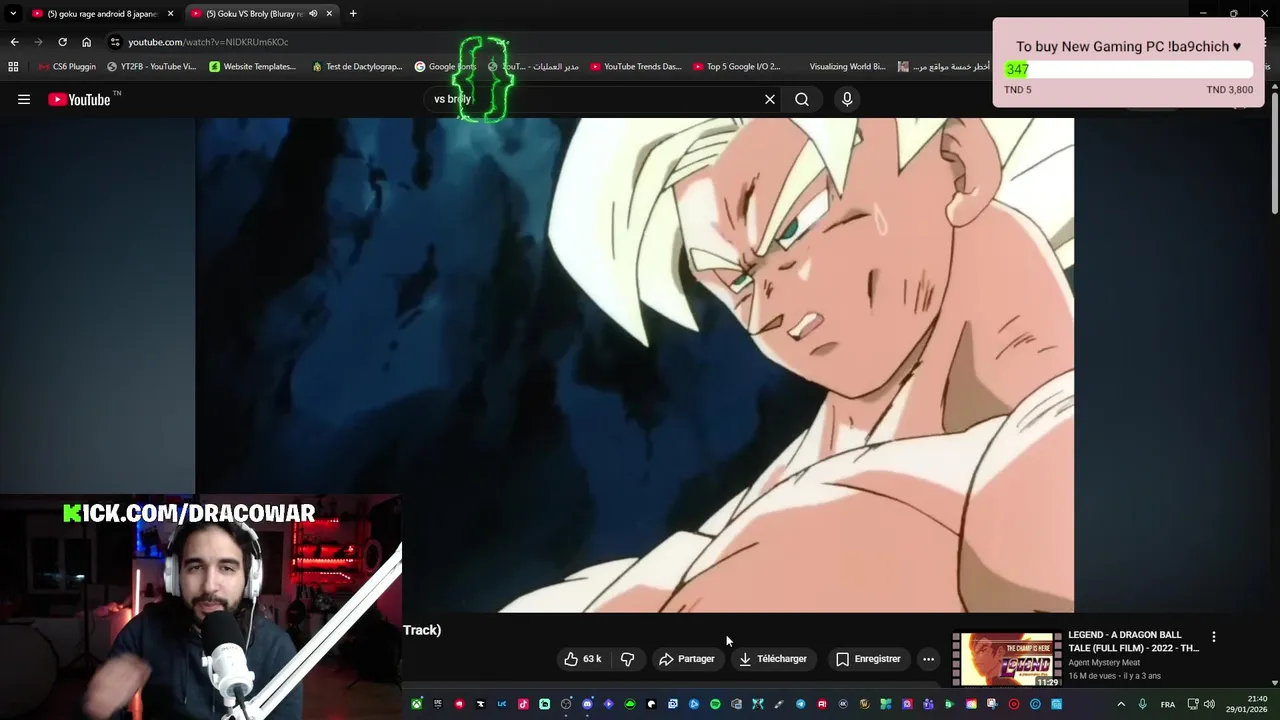The width and height of the screenshot is (1280, 720).
Task: Open OBS Studio from the taskbar
Action: [566, 704]
